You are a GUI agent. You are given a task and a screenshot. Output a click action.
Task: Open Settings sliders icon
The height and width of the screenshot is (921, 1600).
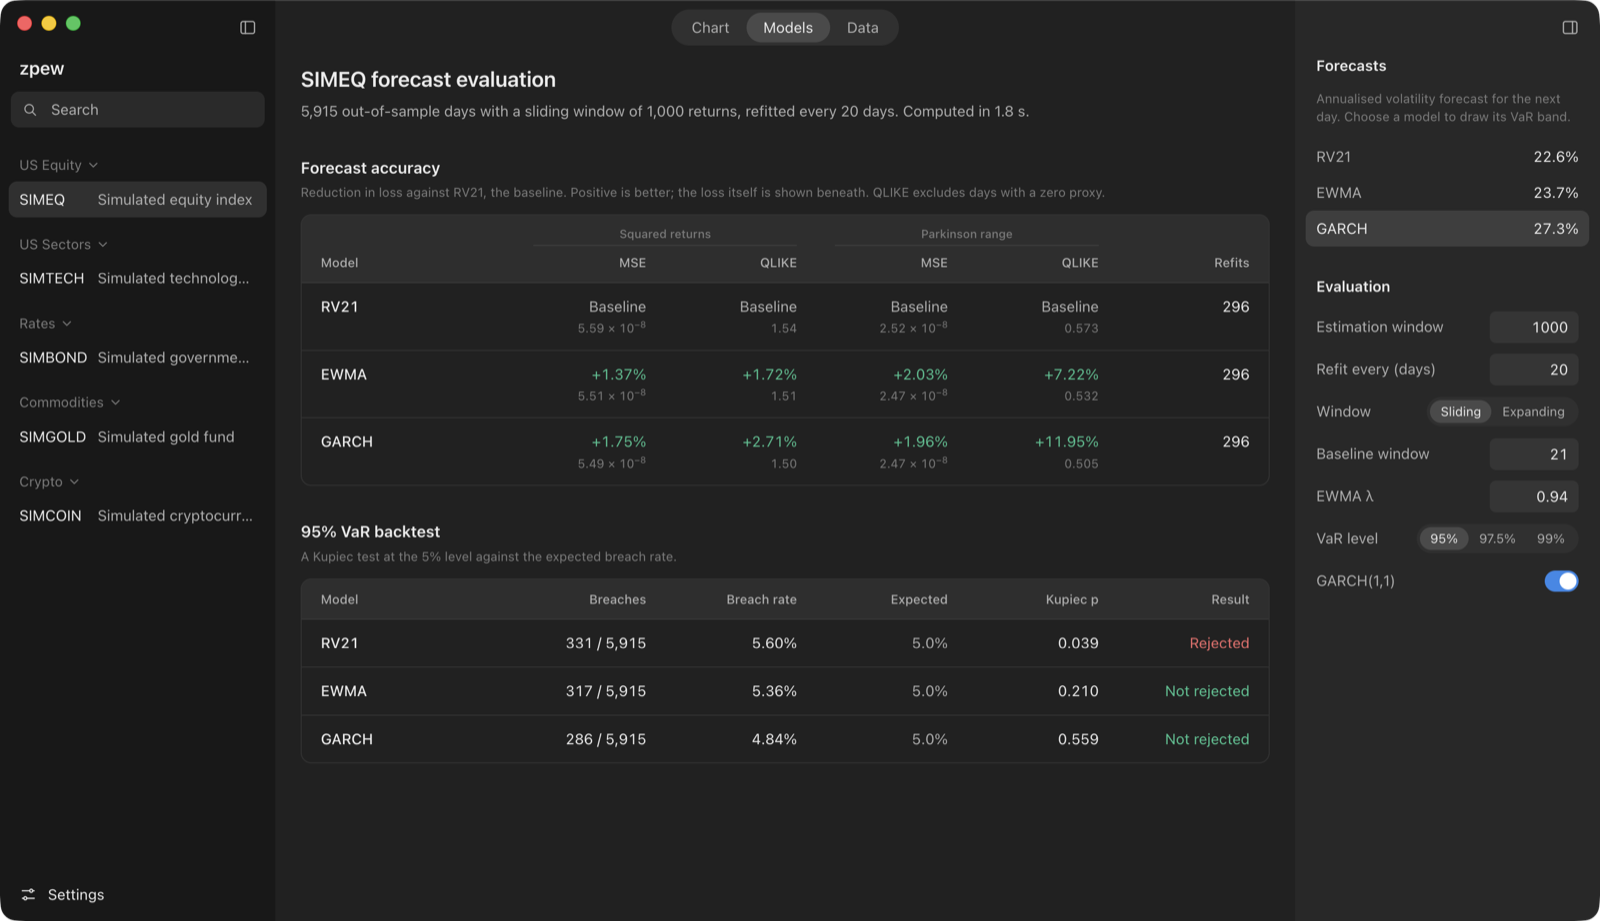[x=28, y=895]
